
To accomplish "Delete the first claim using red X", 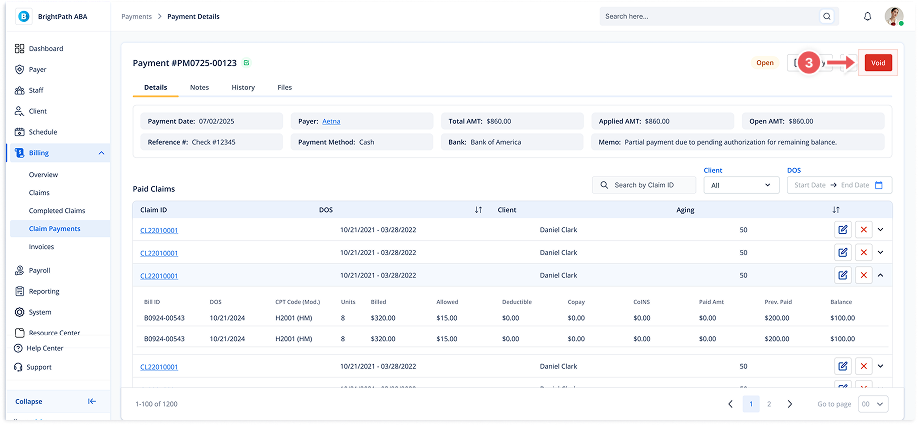I will 862,229.
